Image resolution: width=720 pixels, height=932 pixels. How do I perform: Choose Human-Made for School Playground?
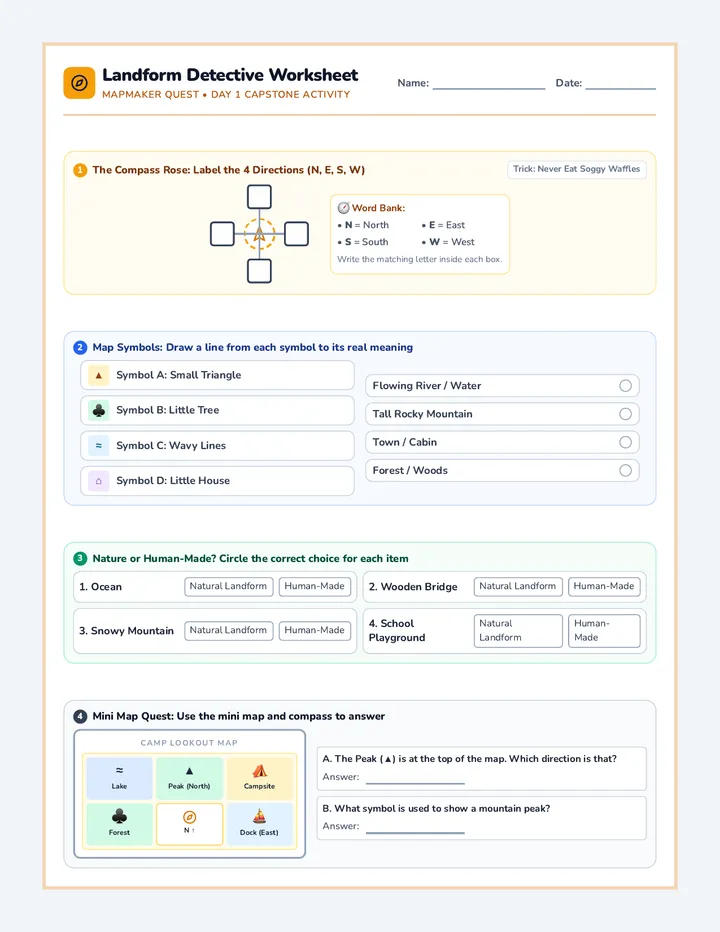[604, 631]
